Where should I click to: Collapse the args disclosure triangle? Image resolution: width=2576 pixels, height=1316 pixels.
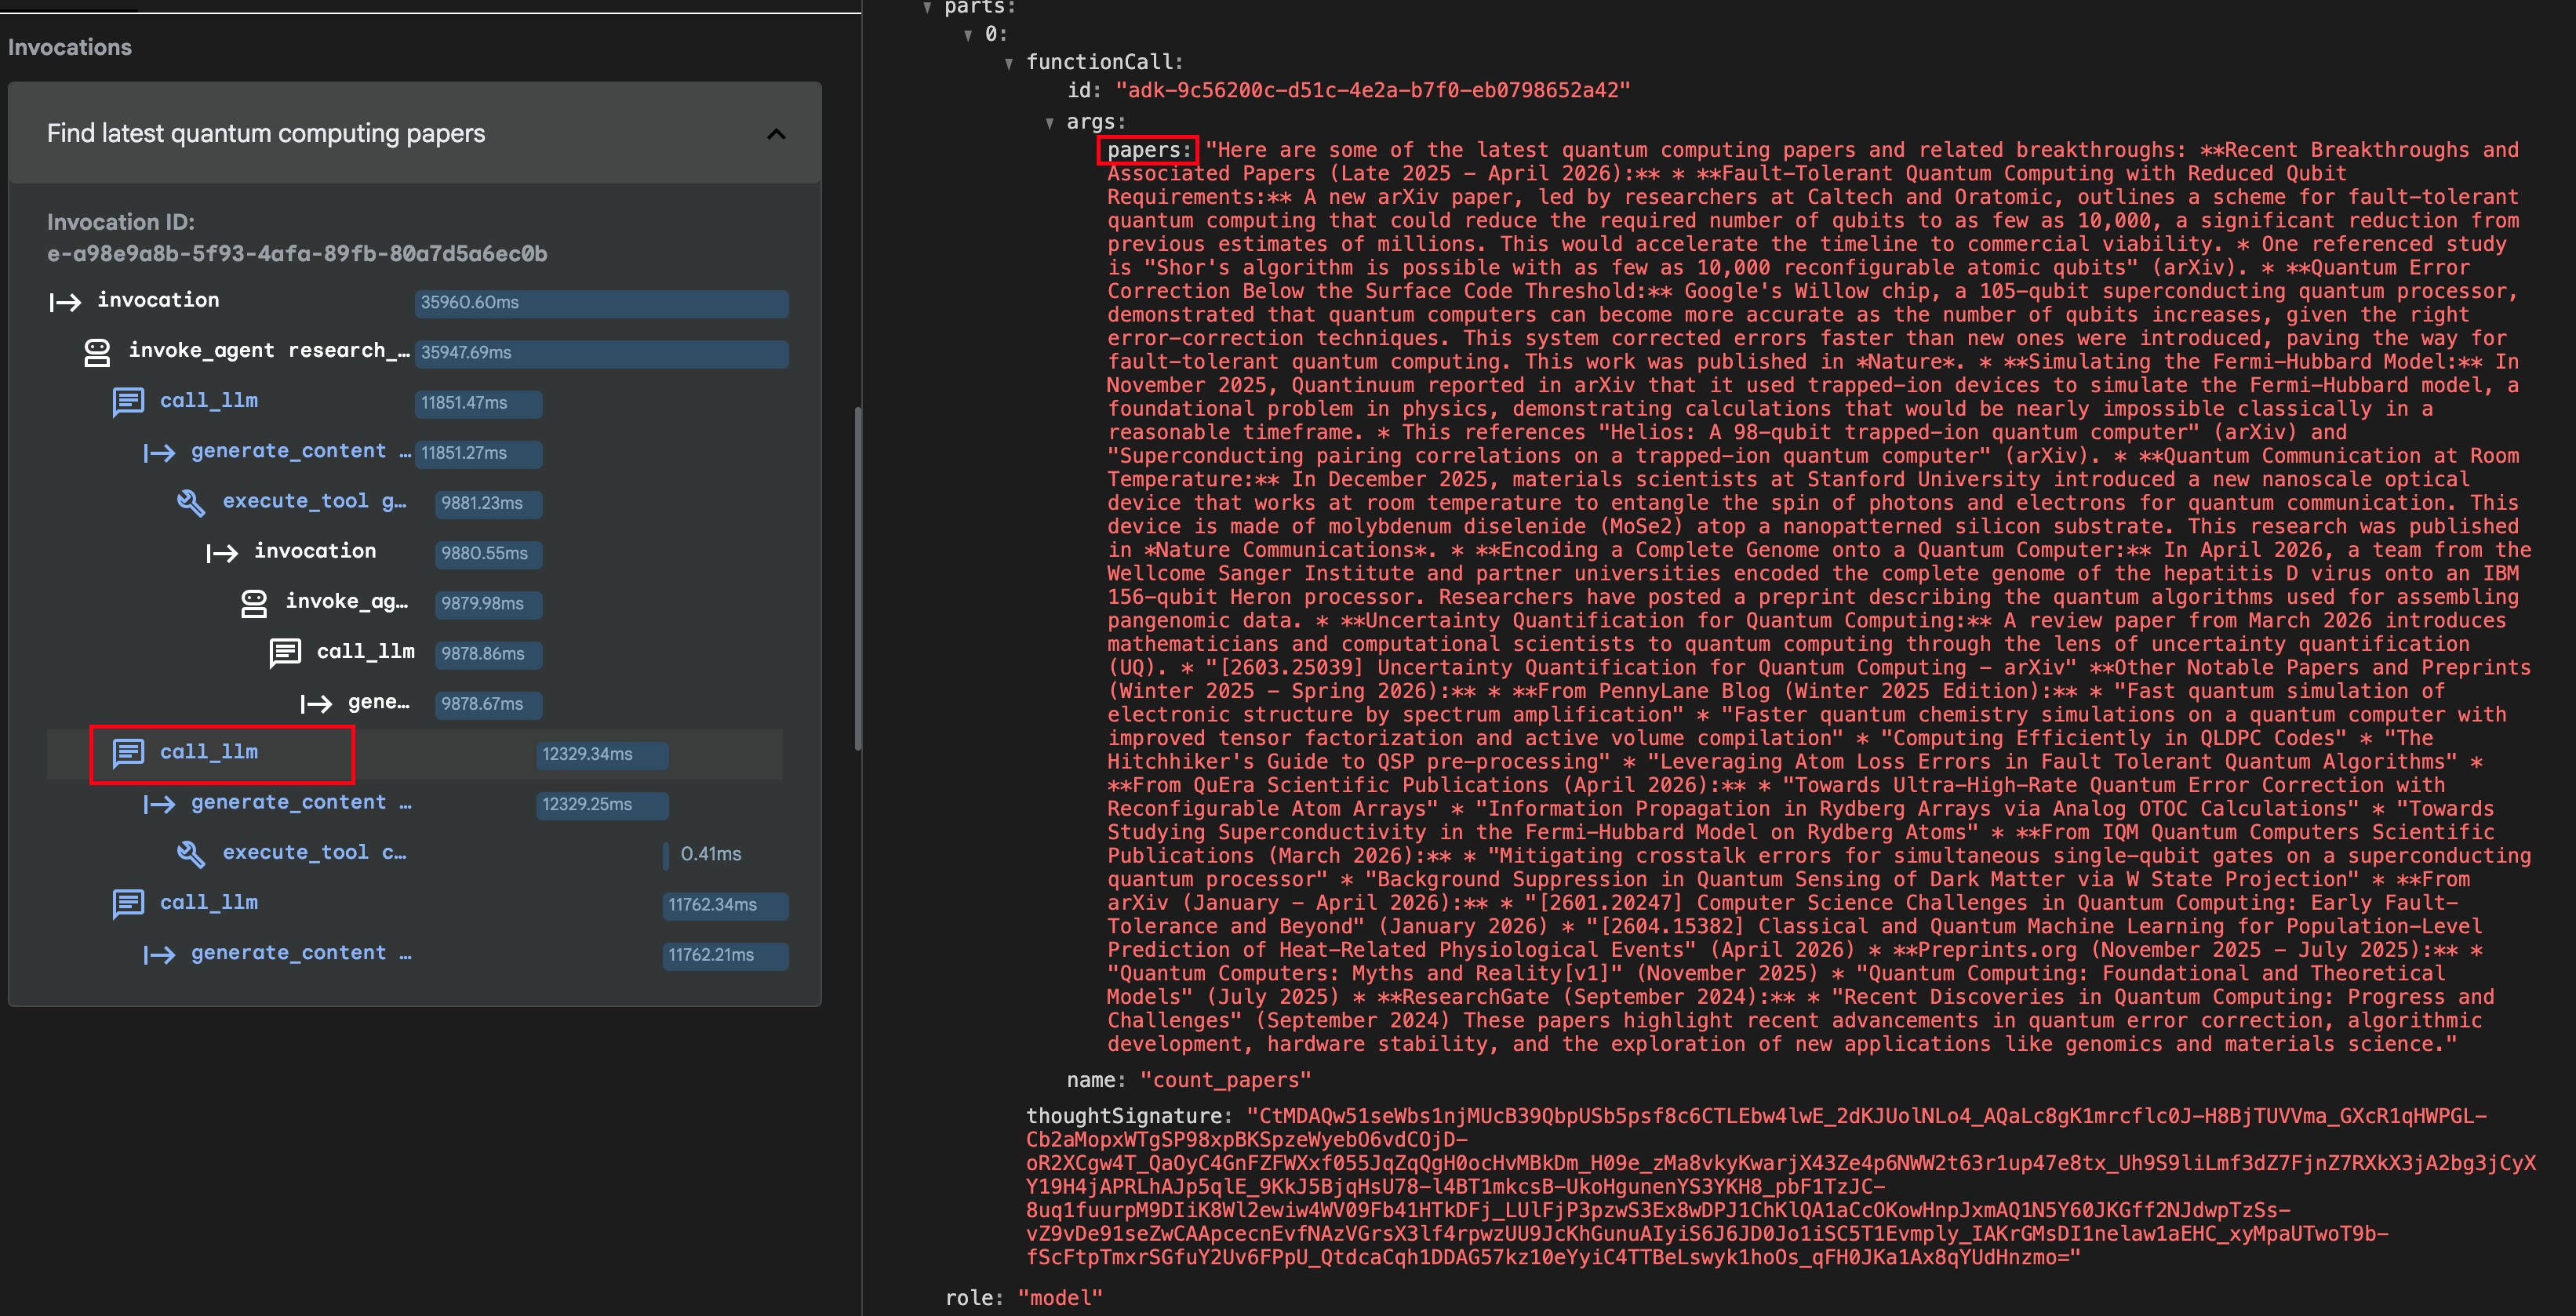[1049, 123]
